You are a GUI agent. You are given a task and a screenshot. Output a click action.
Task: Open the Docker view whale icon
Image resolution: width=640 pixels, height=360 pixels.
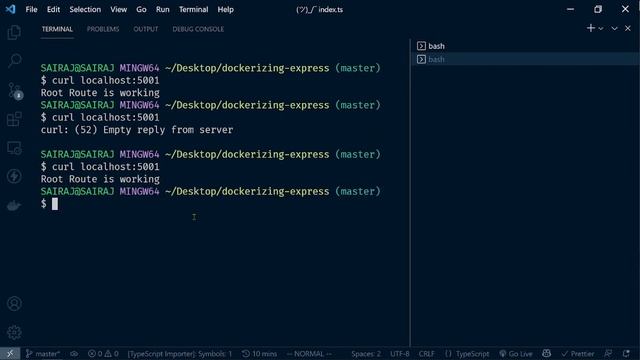(x=14, y=205)
